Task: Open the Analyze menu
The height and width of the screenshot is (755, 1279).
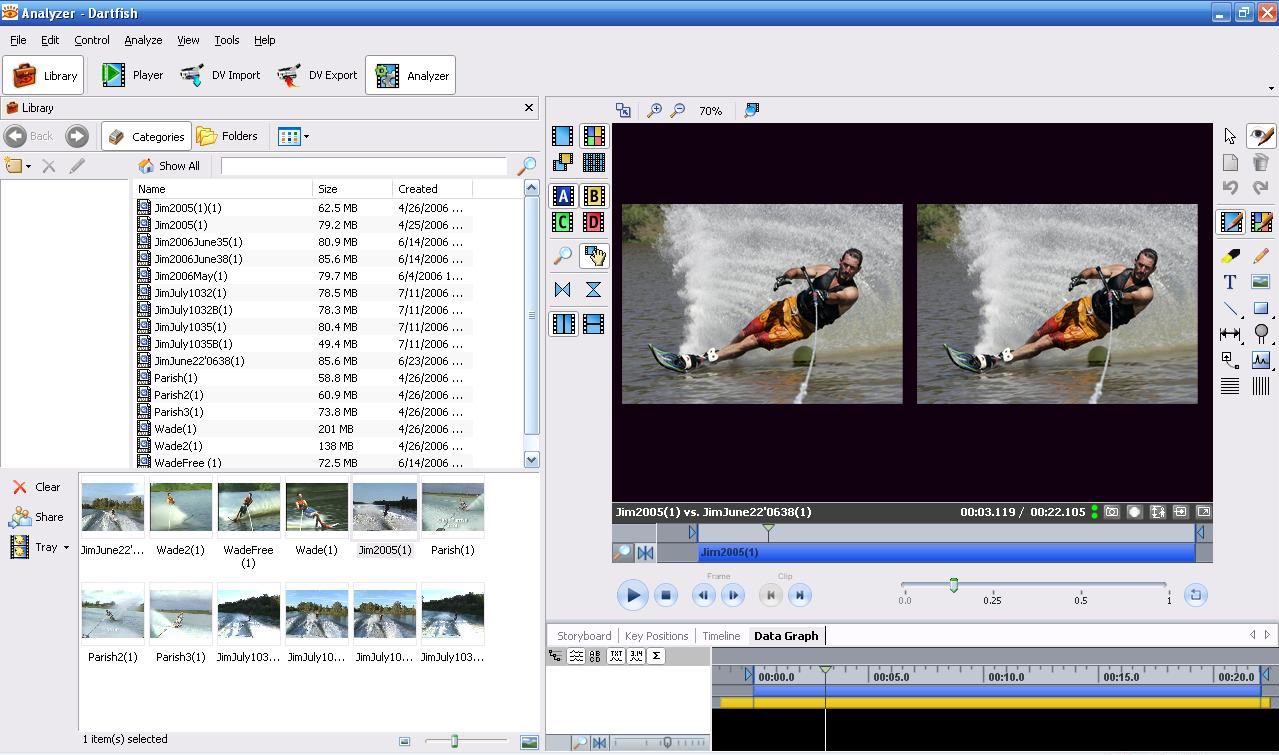Action: [143, 40]
